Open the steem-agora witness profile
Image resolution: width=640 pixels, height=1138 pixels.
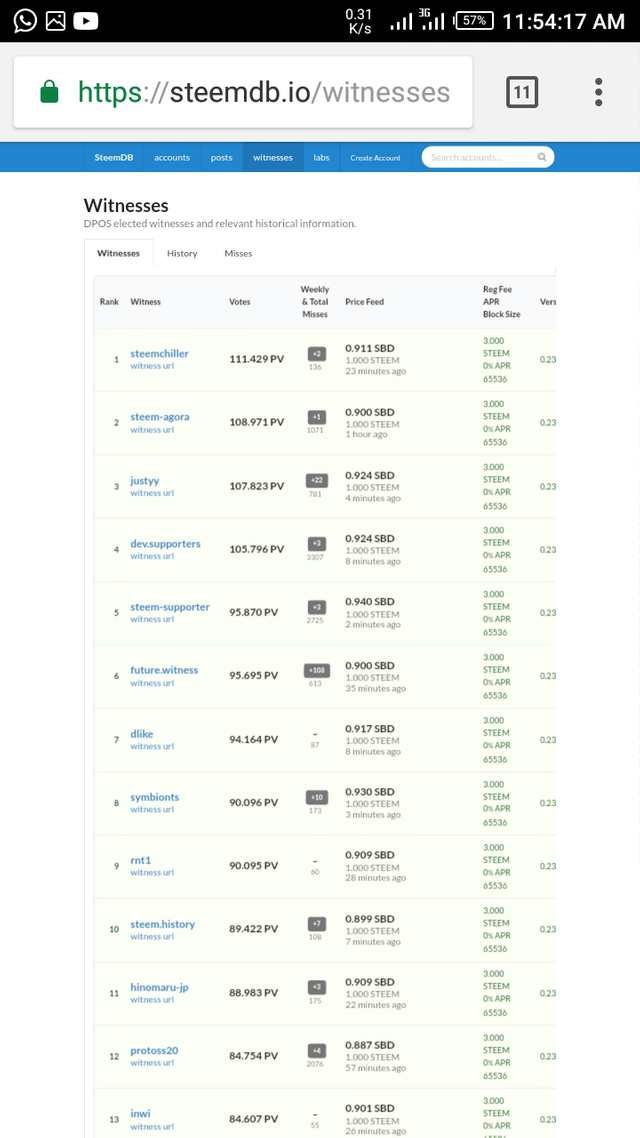160,417
